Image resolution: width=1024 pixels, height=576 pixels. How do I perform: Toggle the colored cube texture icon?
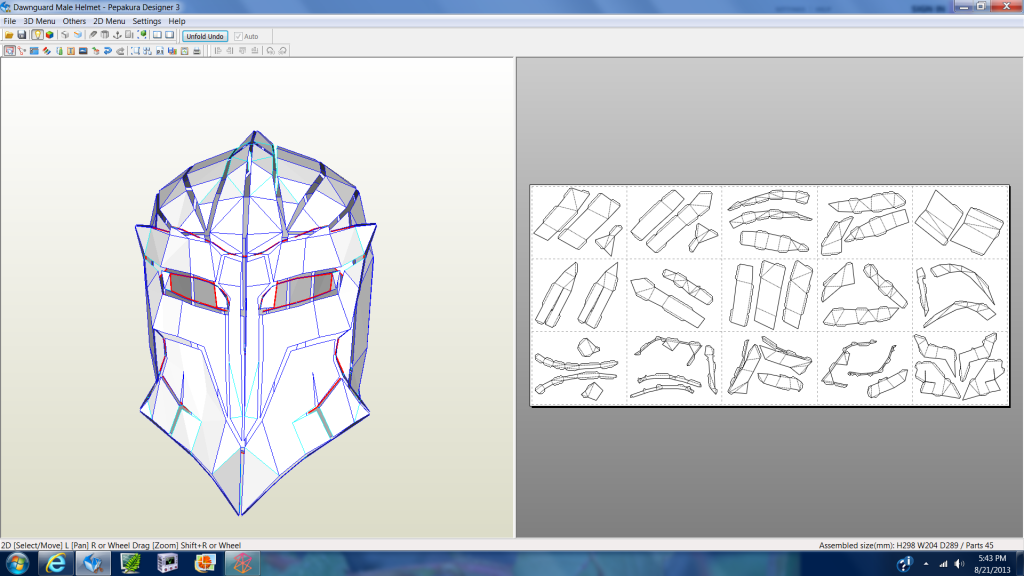50,35
